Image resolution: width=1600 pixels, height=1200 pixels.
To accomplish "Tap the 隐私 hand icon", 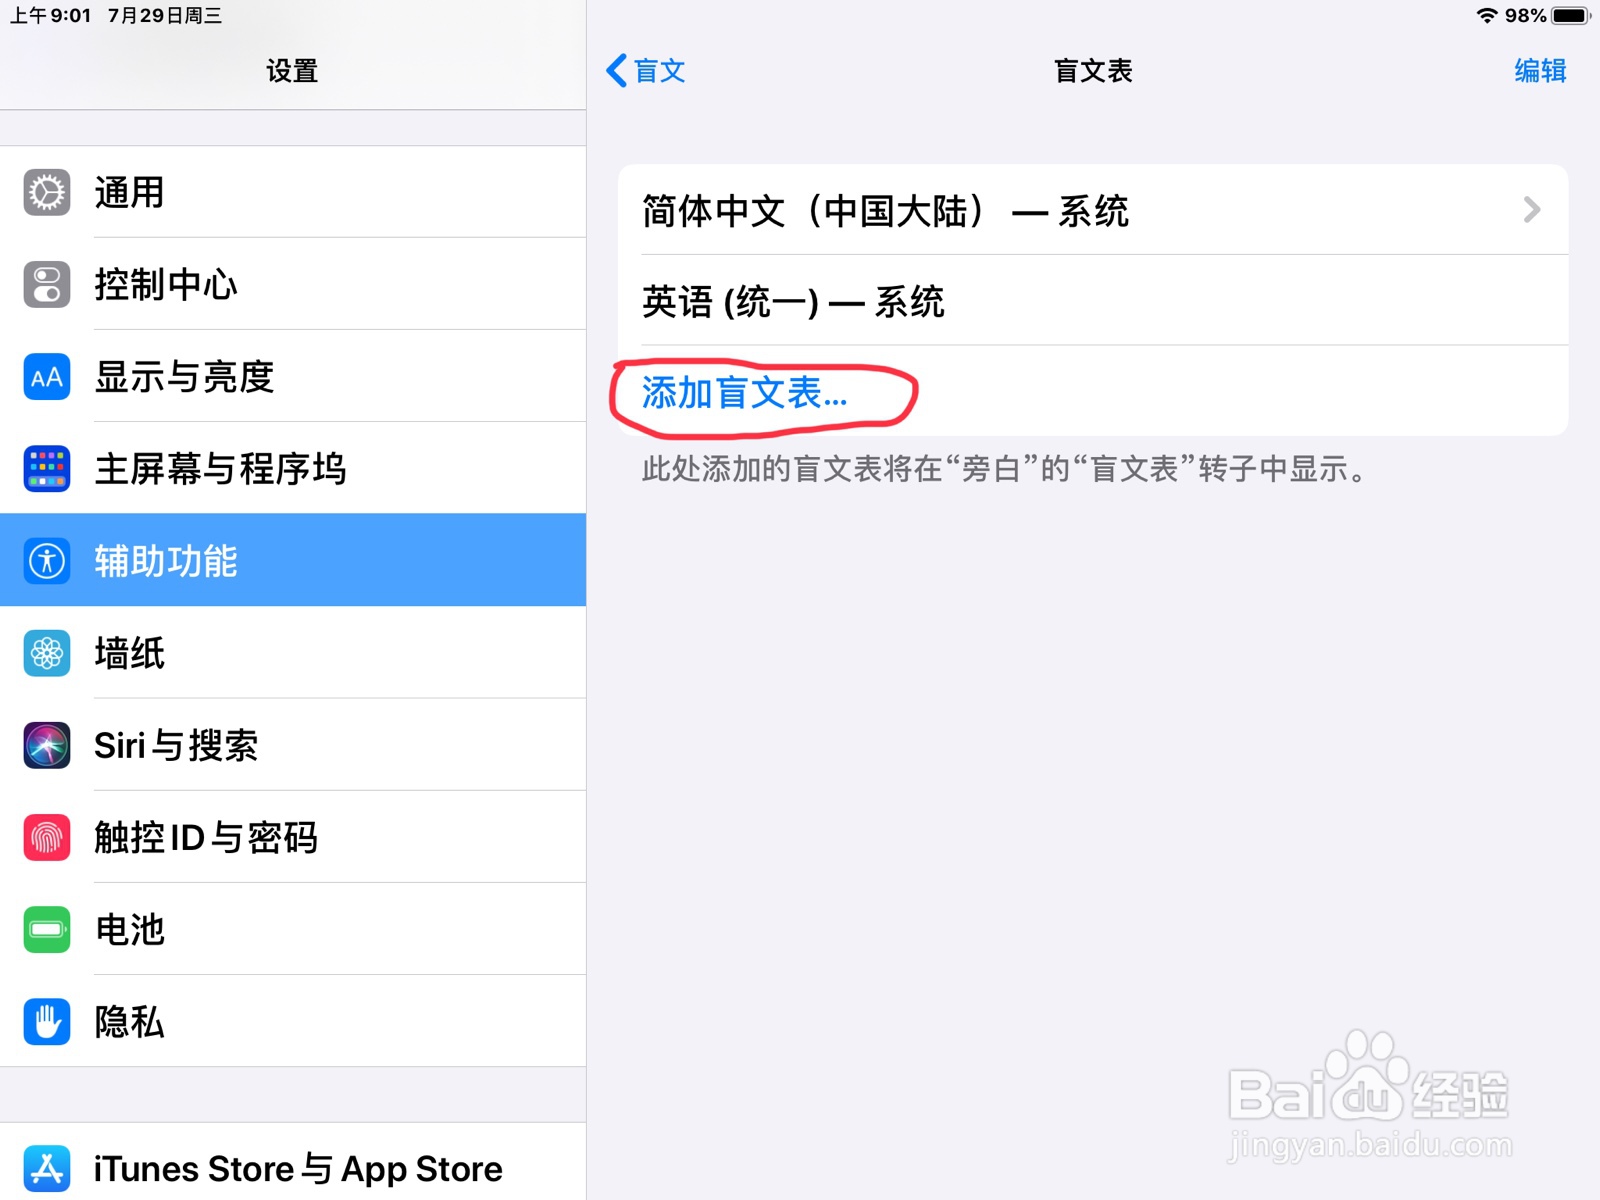I will (47, 1021).
